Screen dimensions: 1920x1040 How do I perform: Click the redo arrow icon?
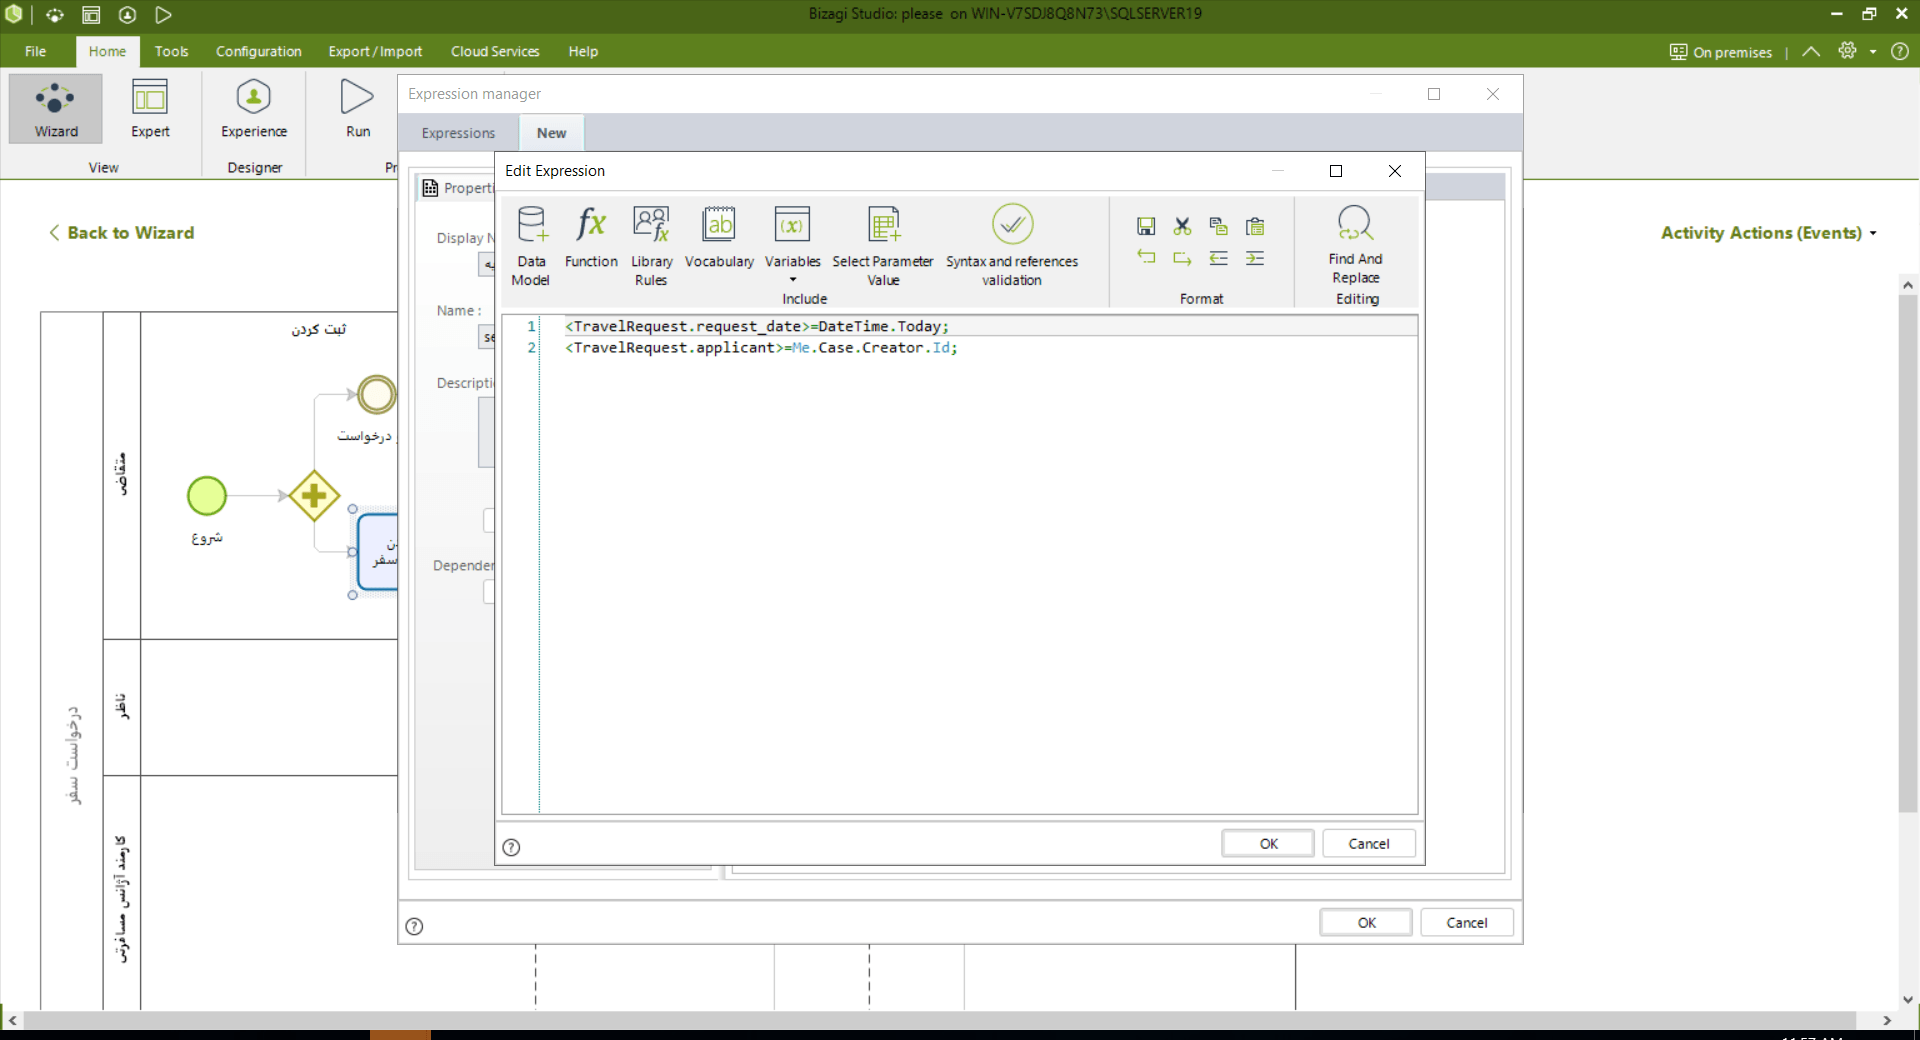(x=1182, y=258)
